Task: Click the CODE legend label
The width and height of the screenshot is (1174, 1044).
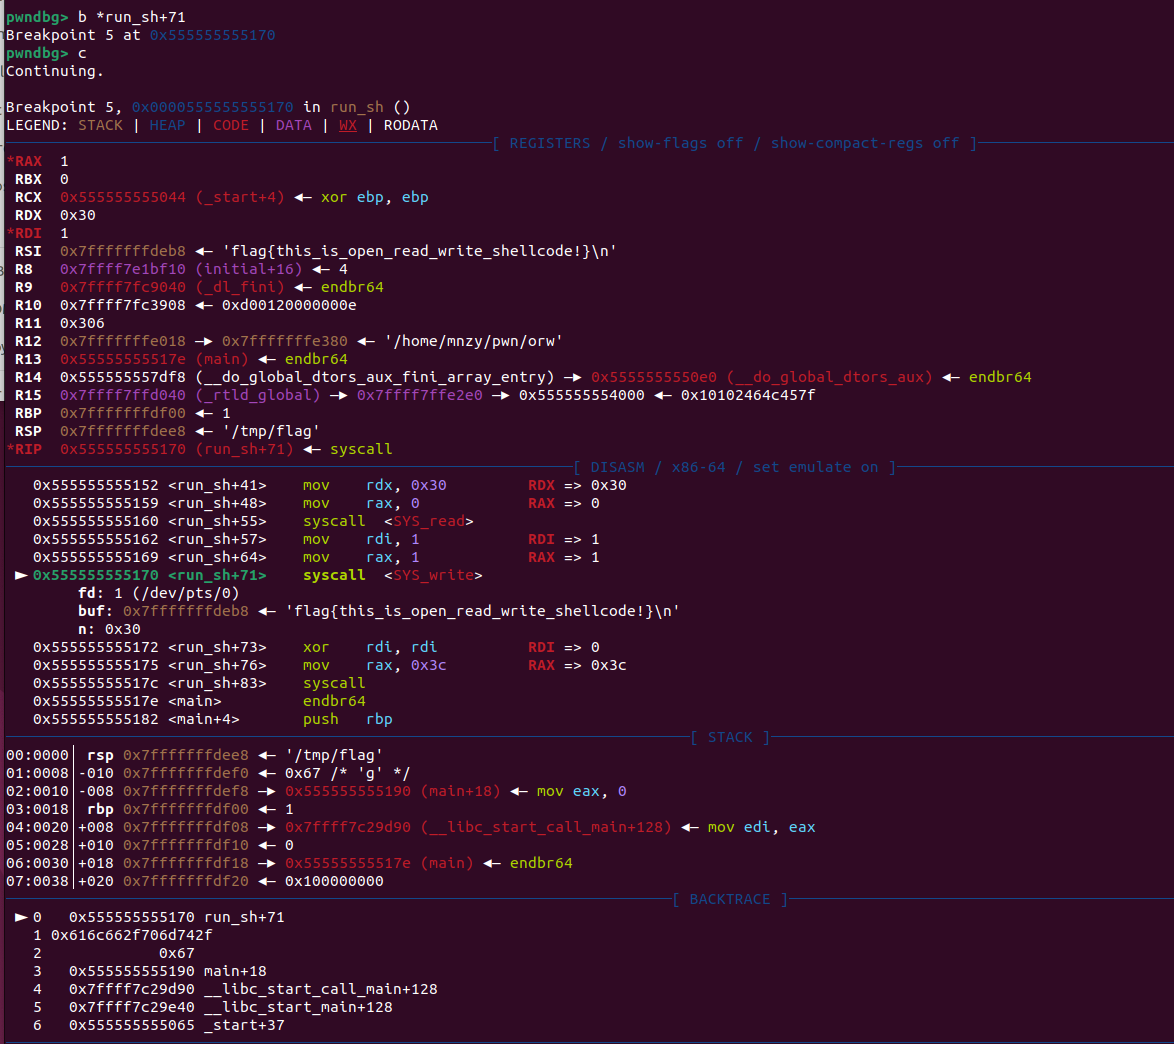Action: click(x=231, y=125)
